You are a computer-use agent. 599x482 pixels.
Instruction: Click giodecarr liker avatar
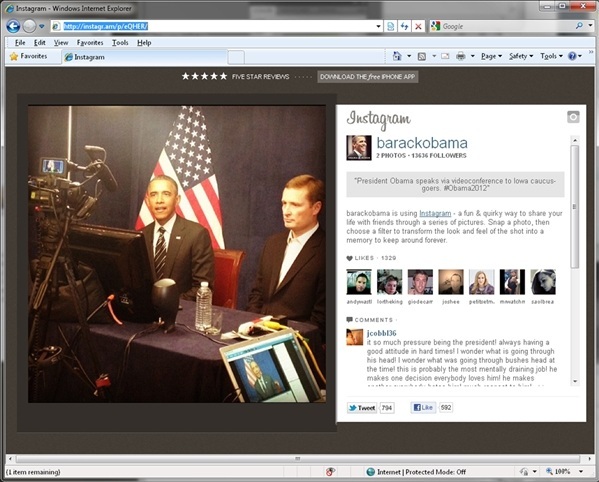coord(420,282)
